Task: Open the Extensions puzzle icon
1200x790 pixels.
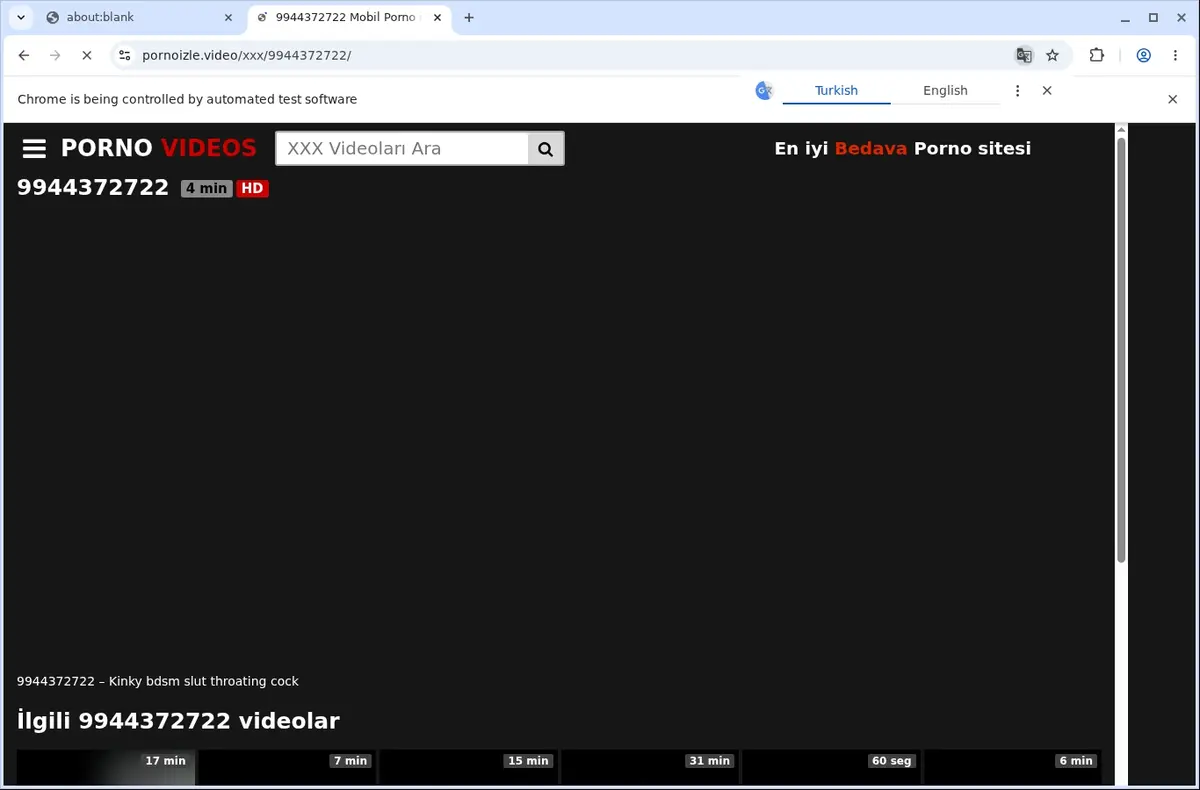Action: [1097, 56]
